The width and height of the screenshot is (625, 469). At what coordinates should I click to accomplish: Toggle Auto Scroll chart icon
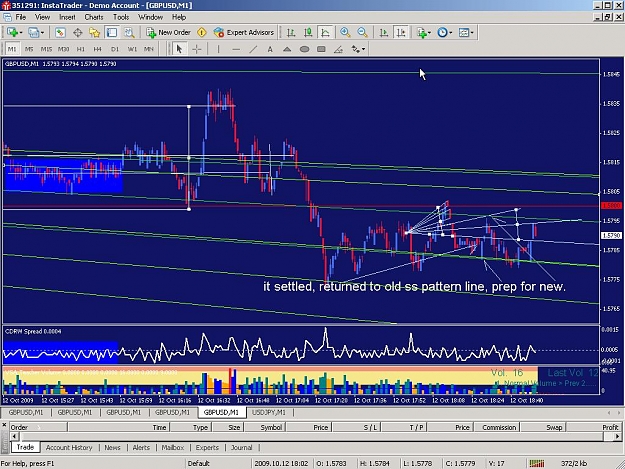(383, 33)
